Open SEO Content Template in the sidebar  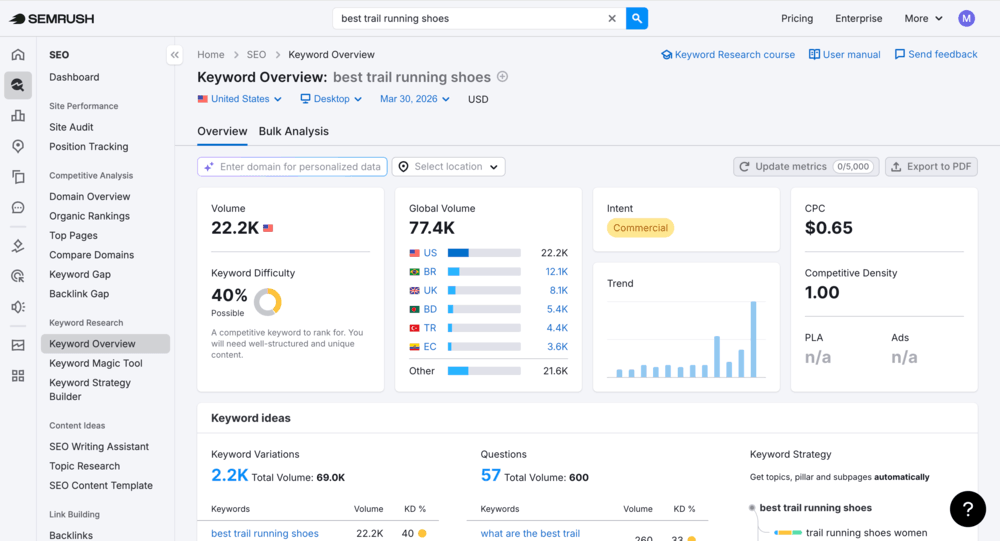coord(101,485)
